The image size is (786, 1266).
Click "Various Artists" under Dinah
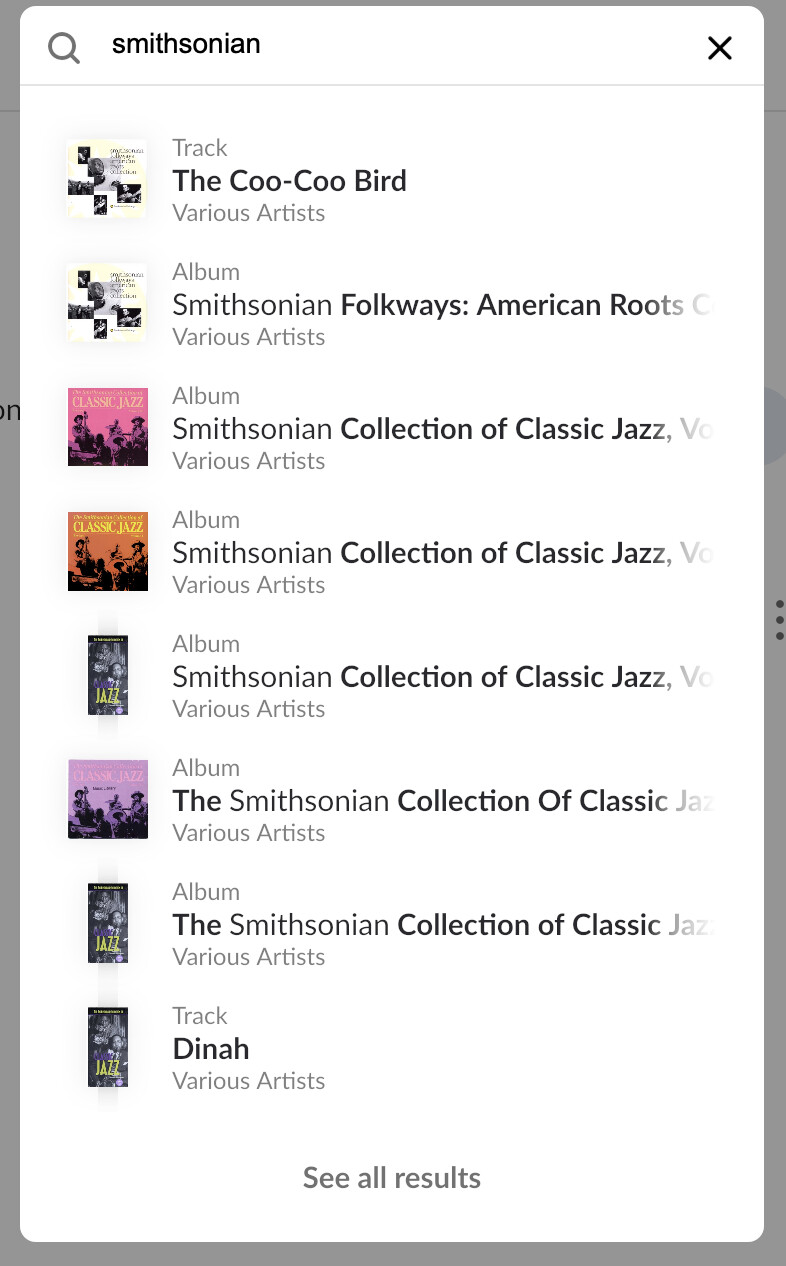[x=248, y=1081]
